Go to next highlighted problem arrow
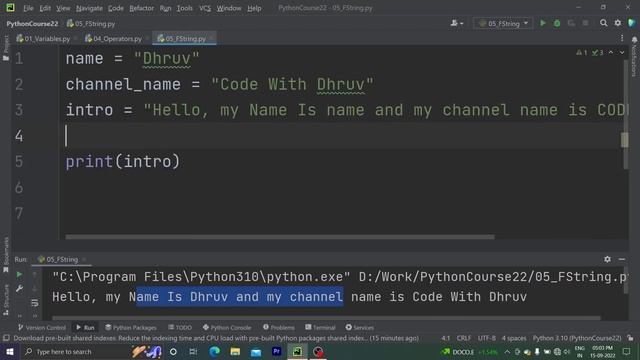 (x=622, y=53)
